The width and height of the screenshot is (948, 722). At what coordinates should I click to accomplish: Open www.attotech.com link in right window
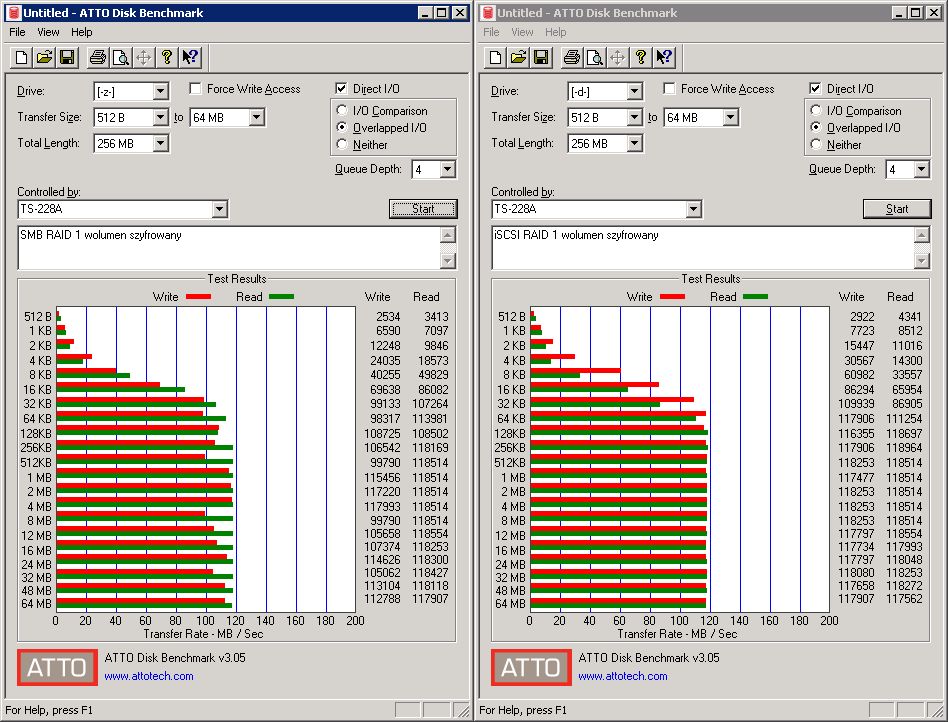pos(623,676)
